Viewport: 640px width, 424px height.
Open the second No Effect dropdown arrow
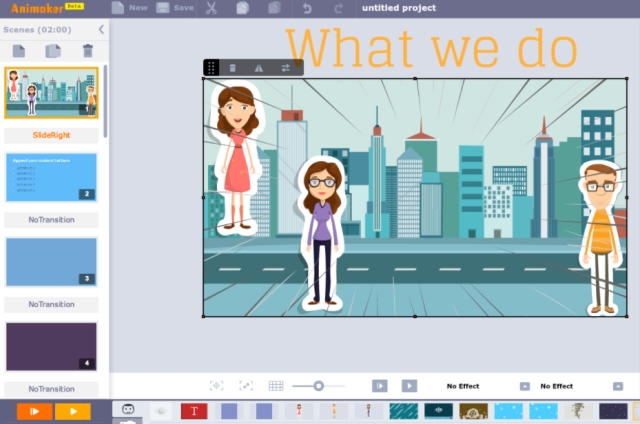pos(617,386)
